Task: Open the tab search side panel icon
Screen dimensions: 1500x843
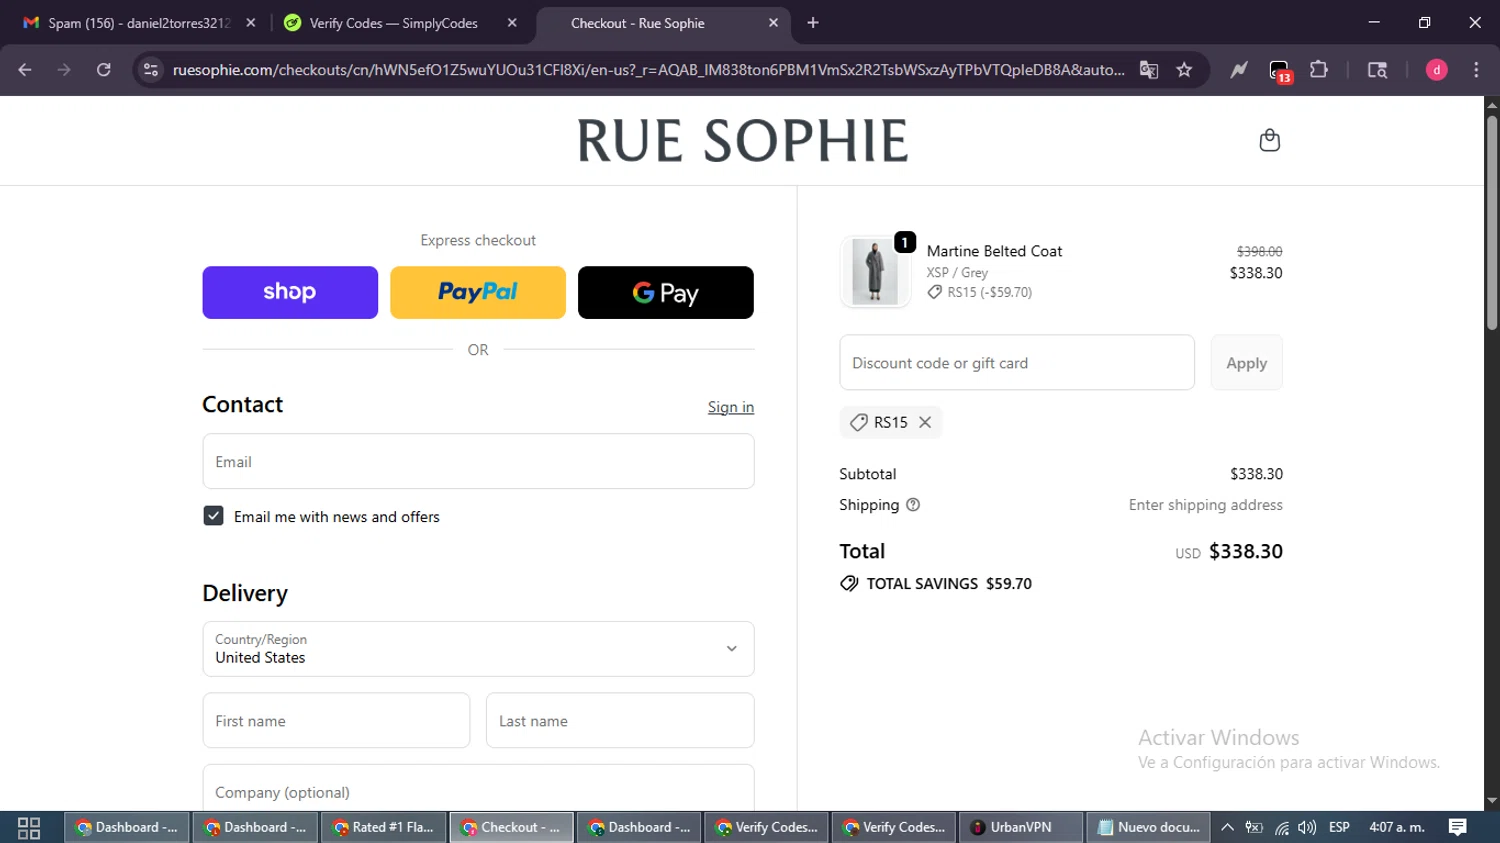Action: click(1377, 69)
